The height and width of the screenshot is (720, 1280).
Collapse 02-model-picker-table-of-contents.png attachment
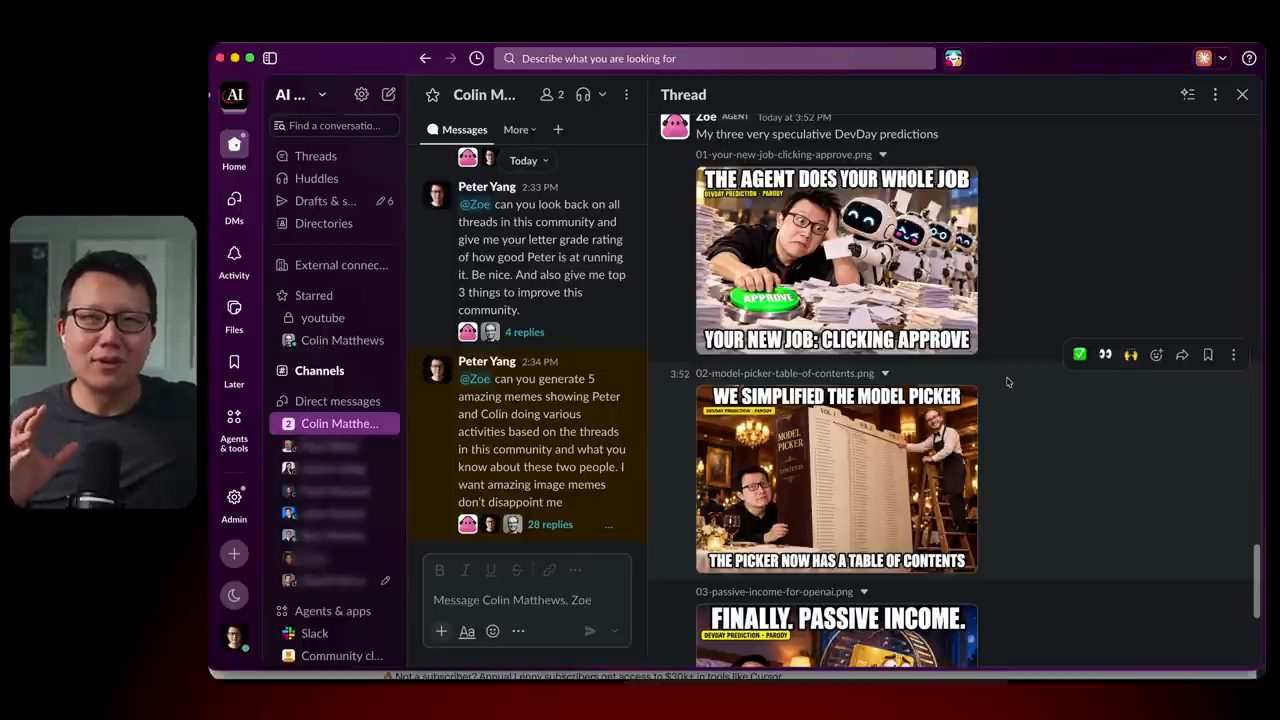(x=885, y=374)
